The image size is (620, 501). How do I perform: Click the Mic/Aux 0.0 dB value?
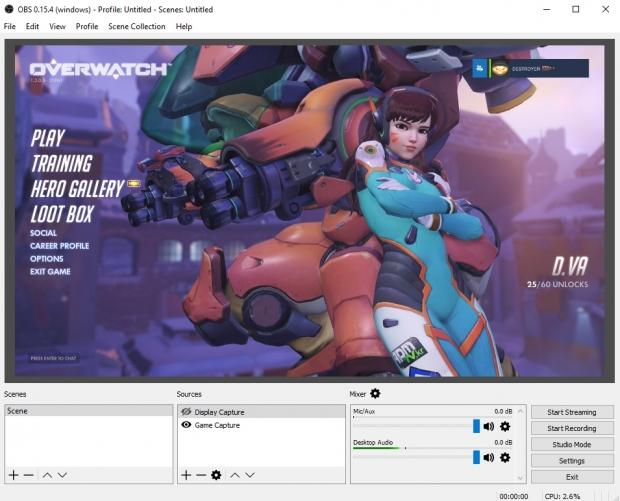(503, 411)
